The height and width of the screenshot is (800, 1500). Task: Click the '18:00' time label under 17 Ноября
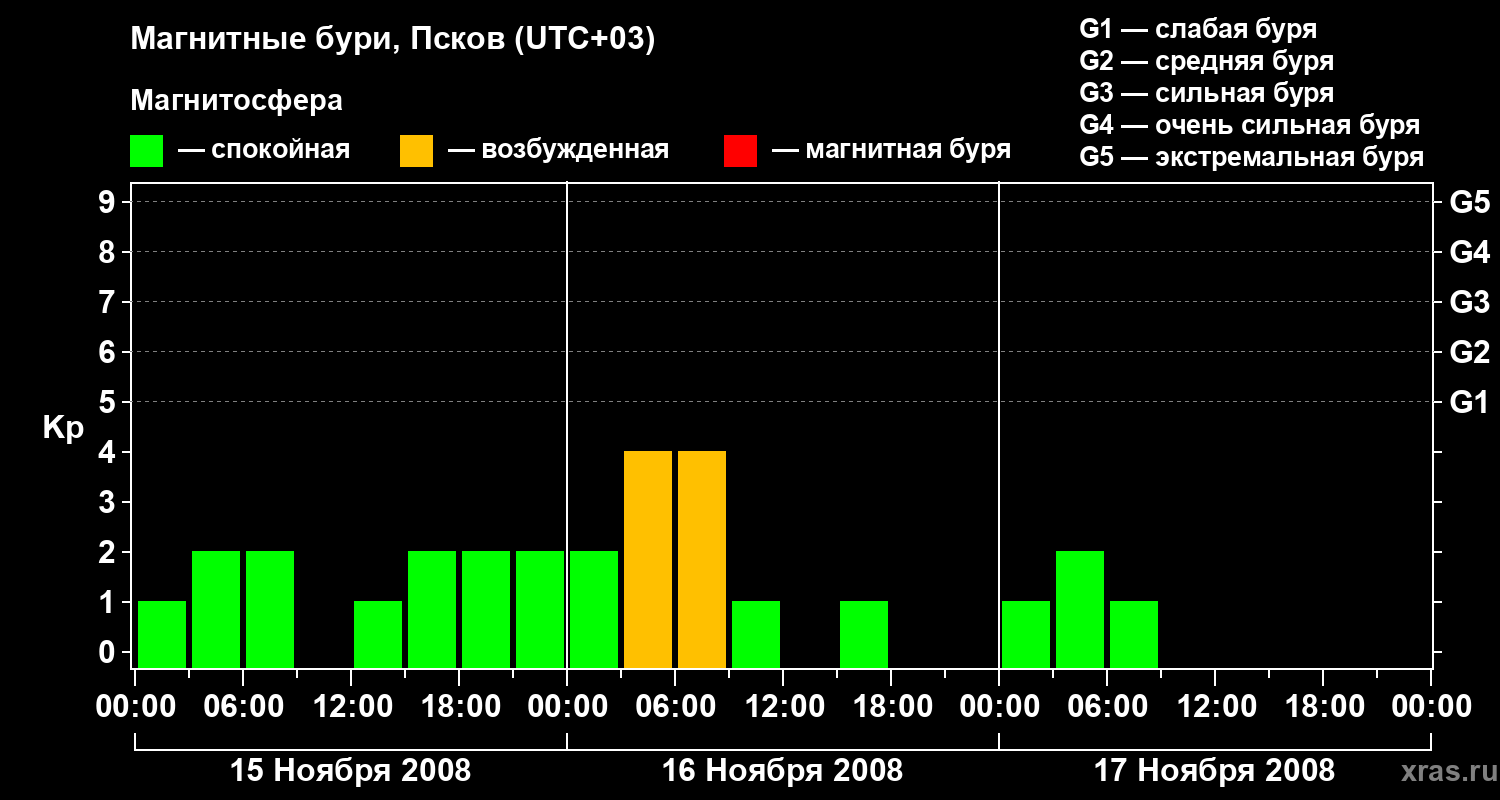click(x=1323, y=707)
